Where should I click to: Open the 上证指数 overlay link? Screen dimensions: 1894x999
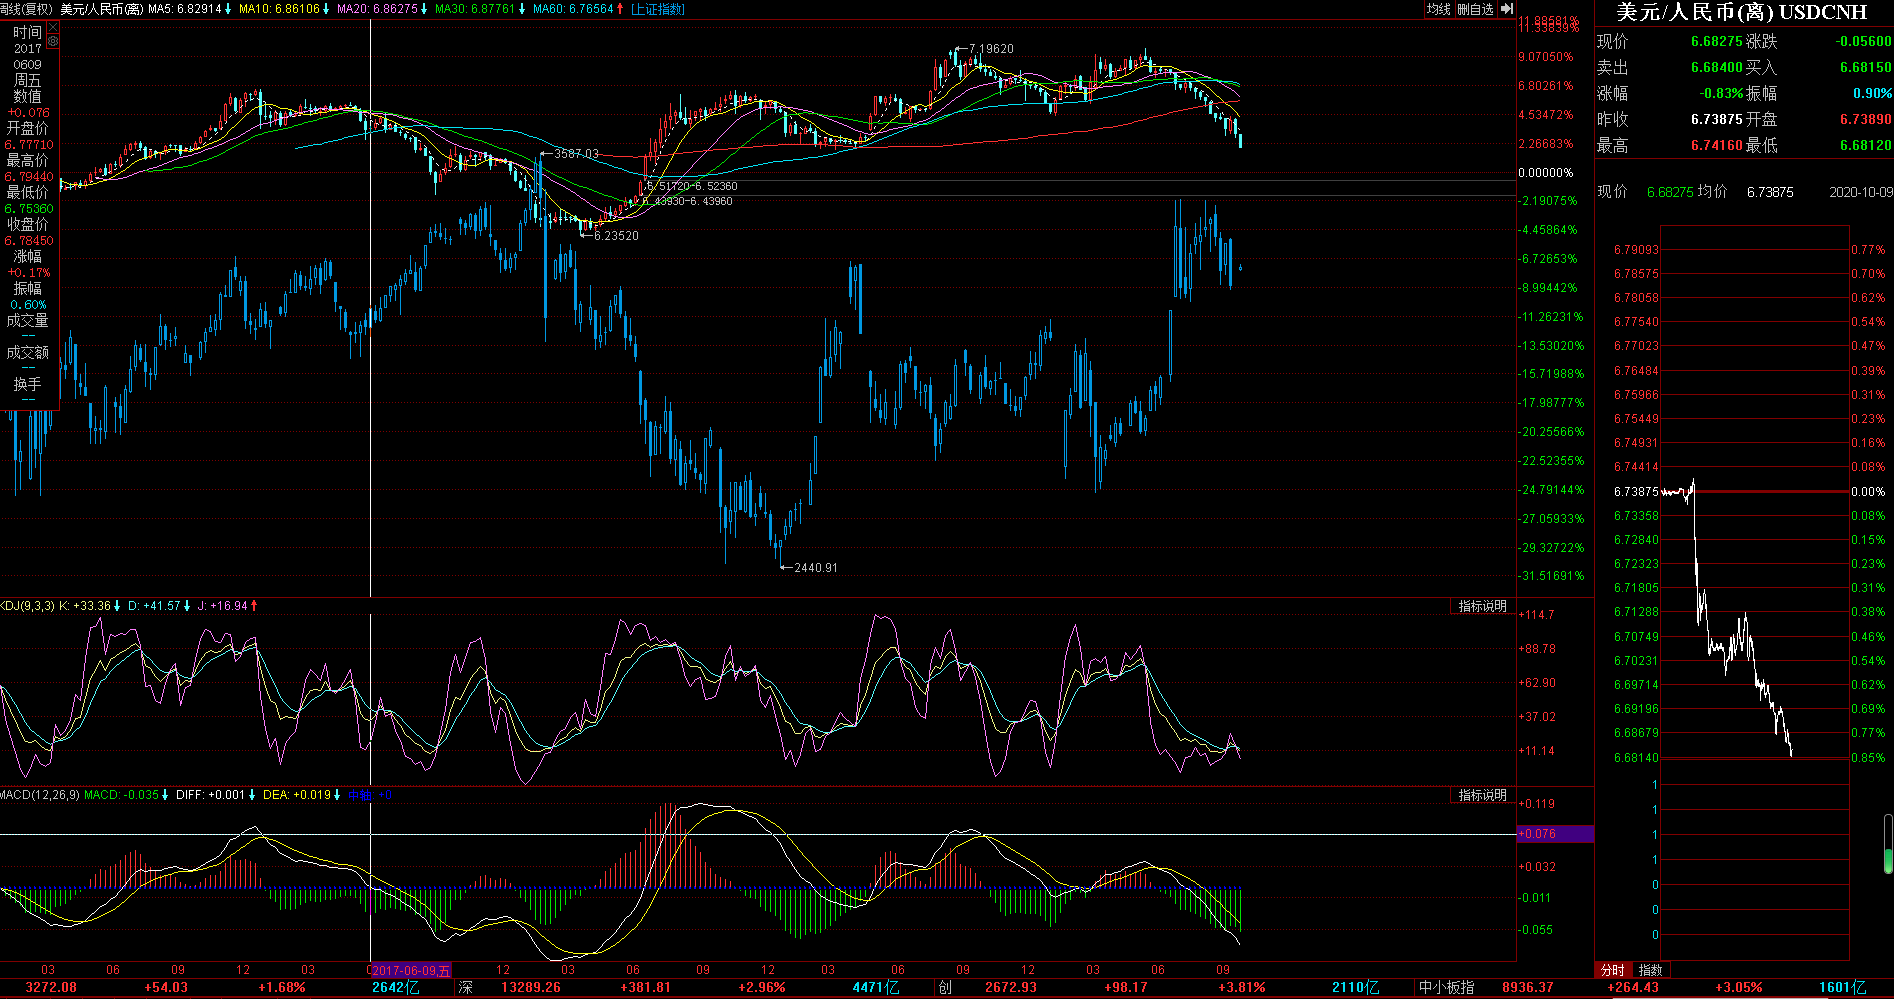(x=658, y=9)
